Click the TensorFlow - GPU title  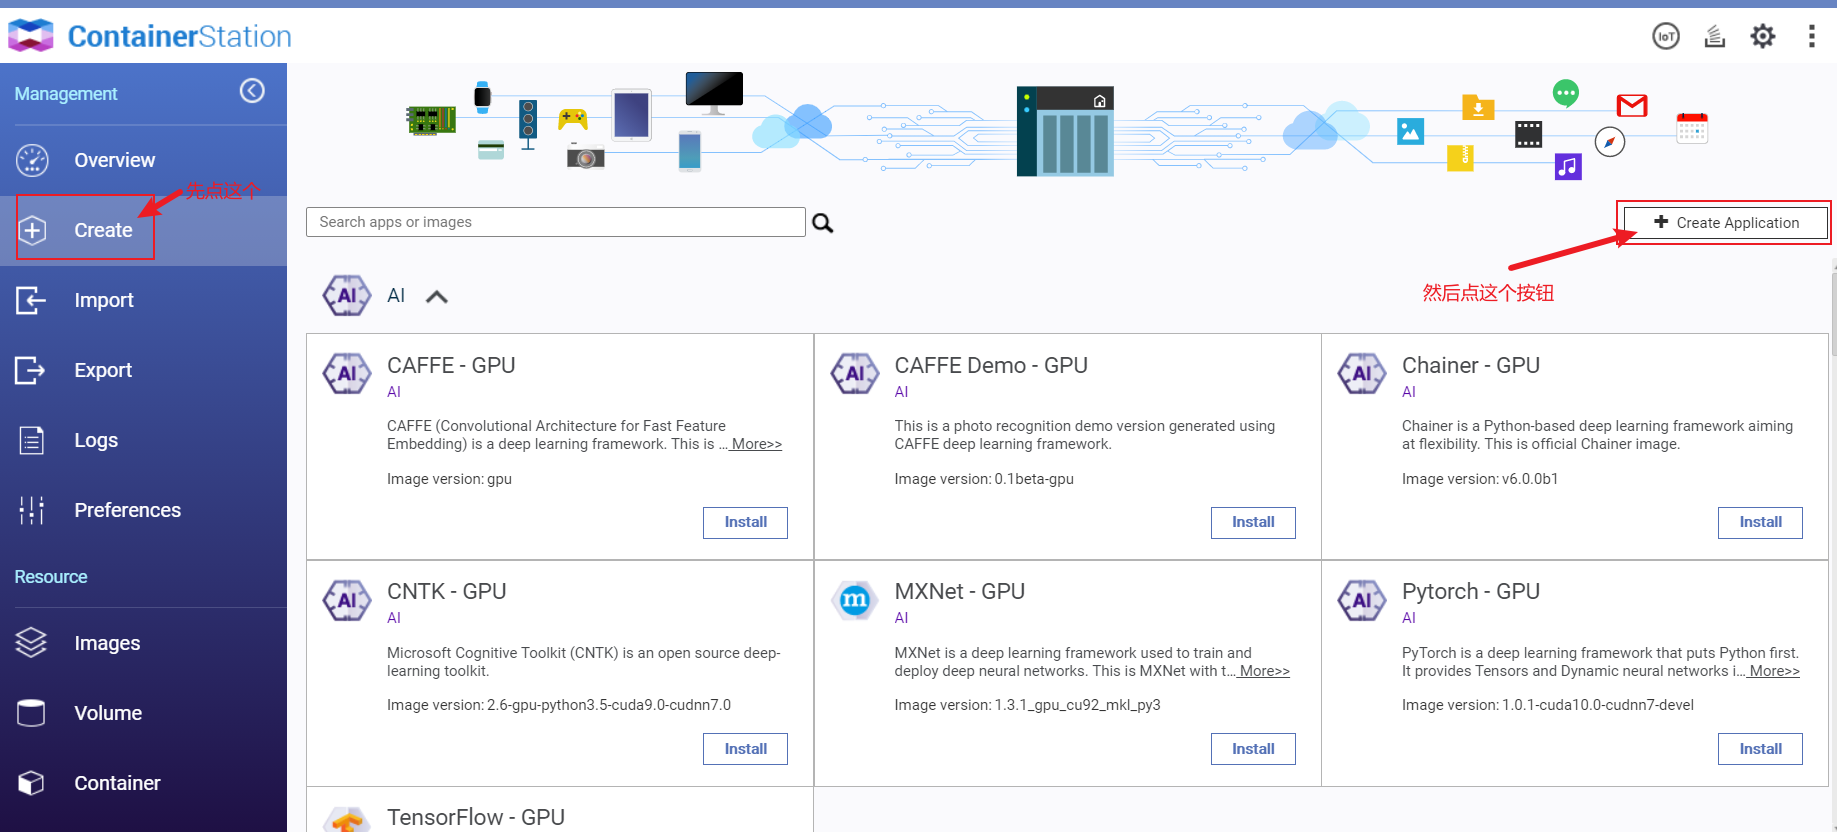pyautogui.click(x=476, y=818)
